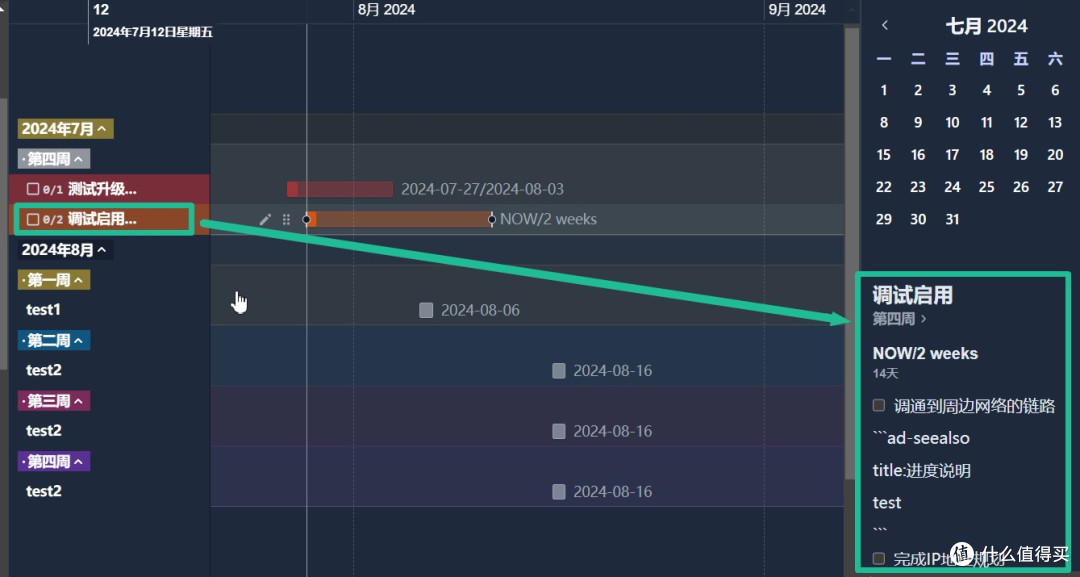Select the test1 task in the sidebar
Image resolution: width=1080 pixels, height=577 pixels.
click(x=44, y=310)
